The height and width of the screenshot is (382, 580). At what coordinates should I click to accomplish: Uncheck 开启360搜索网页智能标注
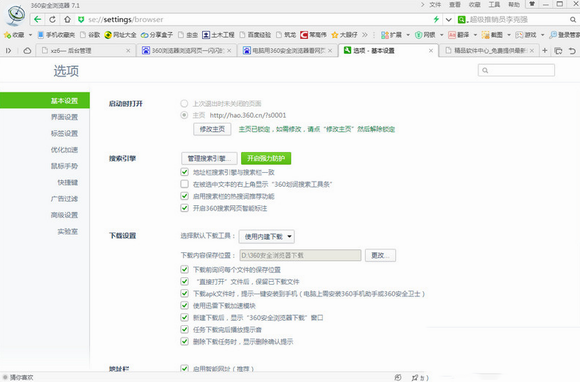(185, 208)
